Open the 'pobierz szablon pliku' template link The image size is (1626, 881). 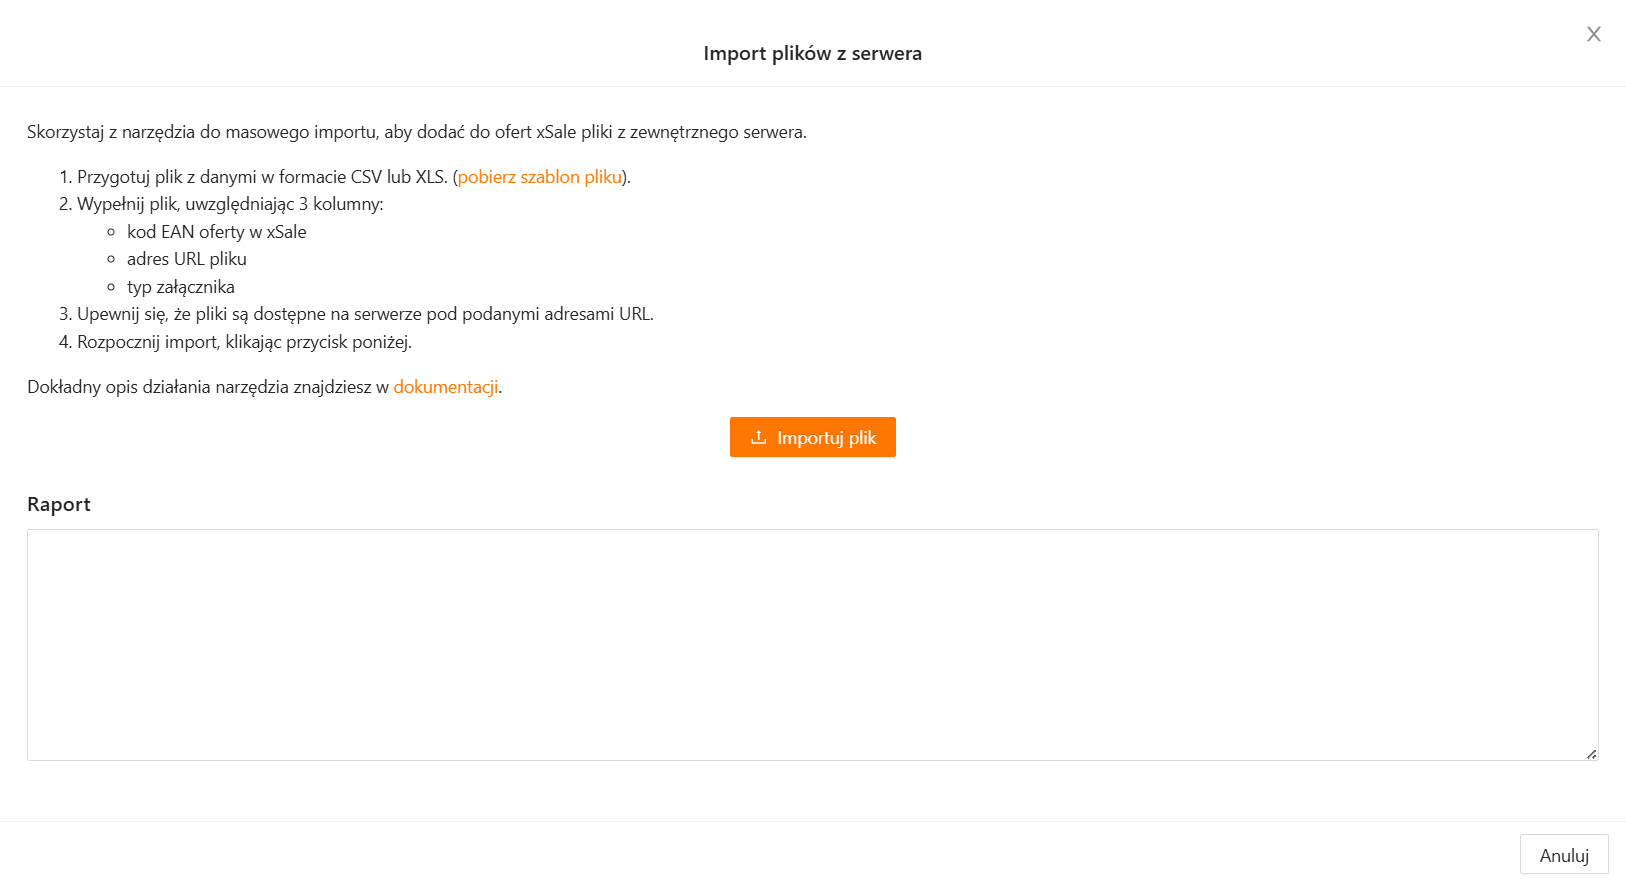[x=540, y=177]
